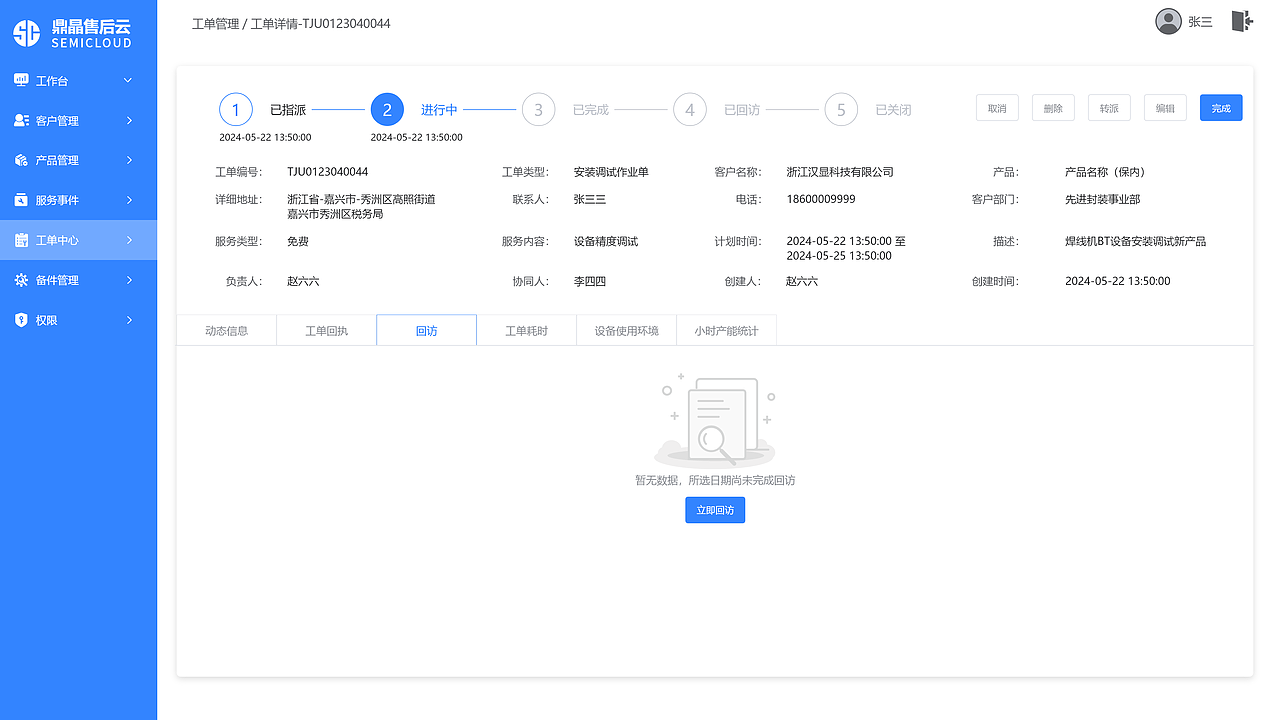Click the 编辑 button
Viewport: 1280px width, 720px height.
coord(1164,107)
